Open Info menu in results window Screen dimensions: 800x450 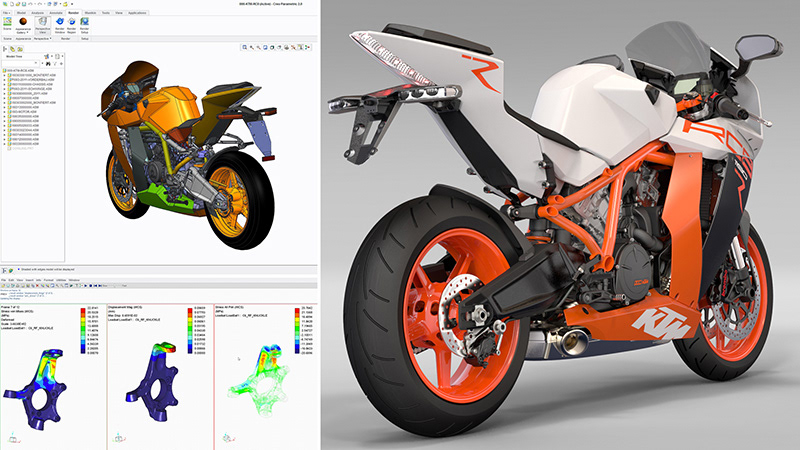pyautogui.click(x=38, y=280)
